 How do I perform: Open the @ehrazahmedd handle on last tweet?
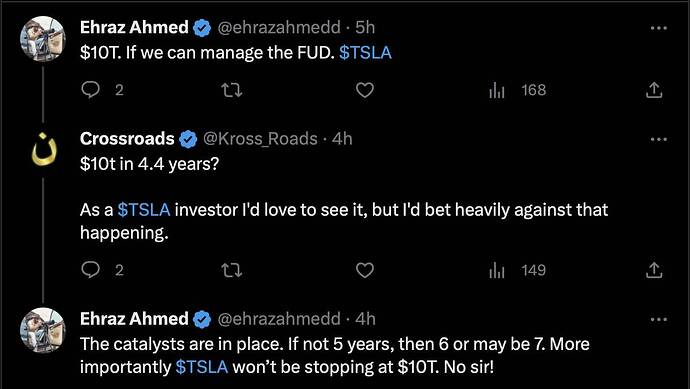[279, 319]
